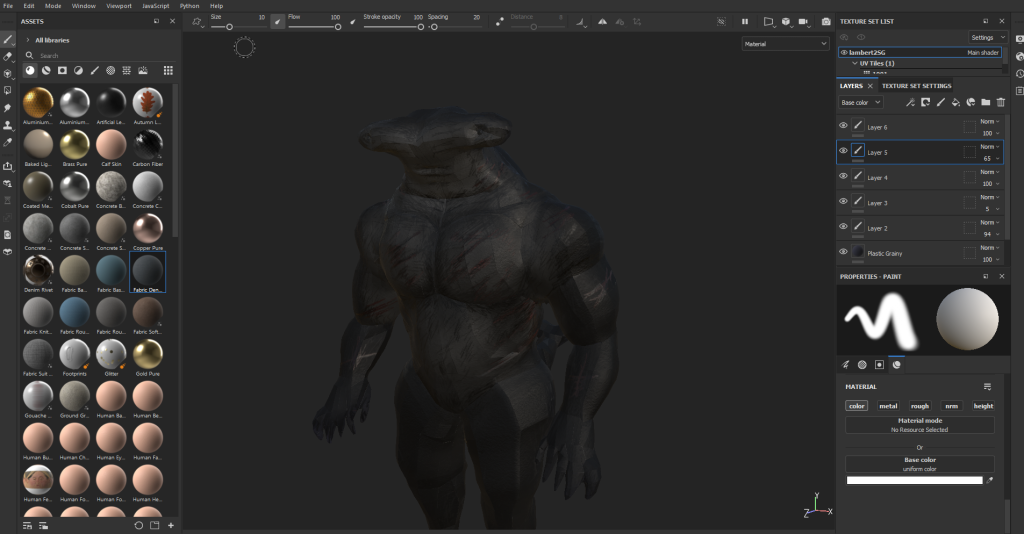This screenshot has height=534, width=1024.
Task: Toggle visibility of Plastic Grainy layer
Action: tap(843, 252)
